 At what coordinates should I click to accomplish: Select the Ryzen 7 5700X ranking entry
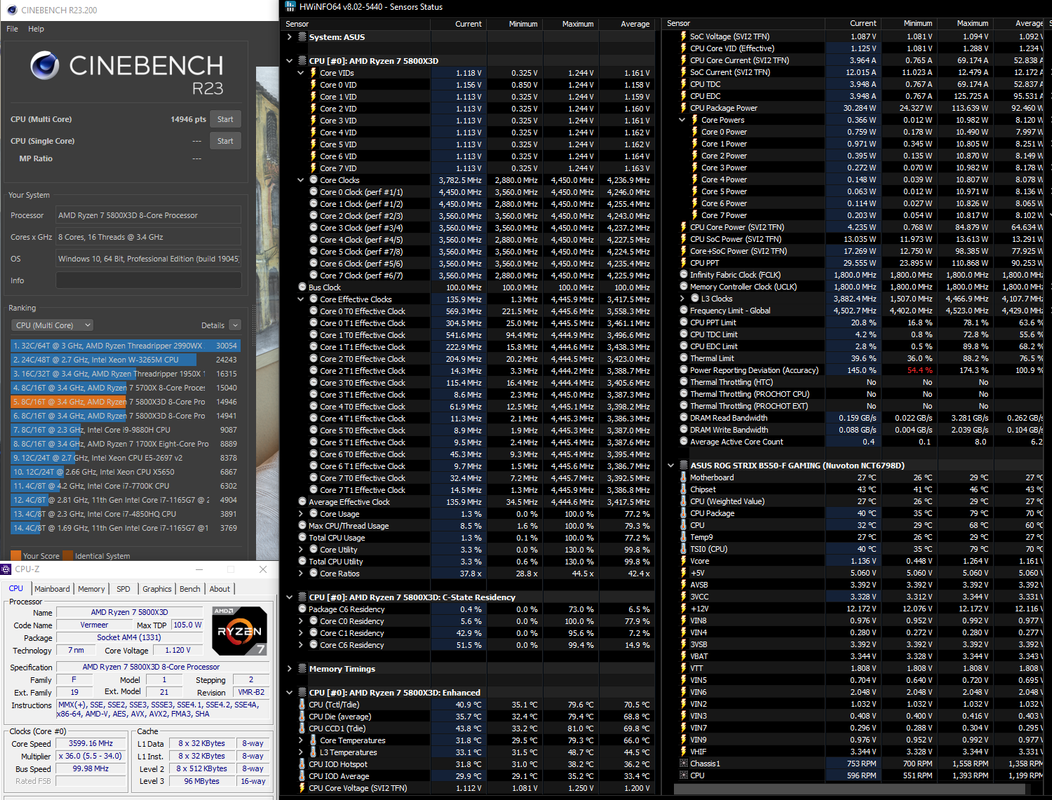[x=125, y=388]
